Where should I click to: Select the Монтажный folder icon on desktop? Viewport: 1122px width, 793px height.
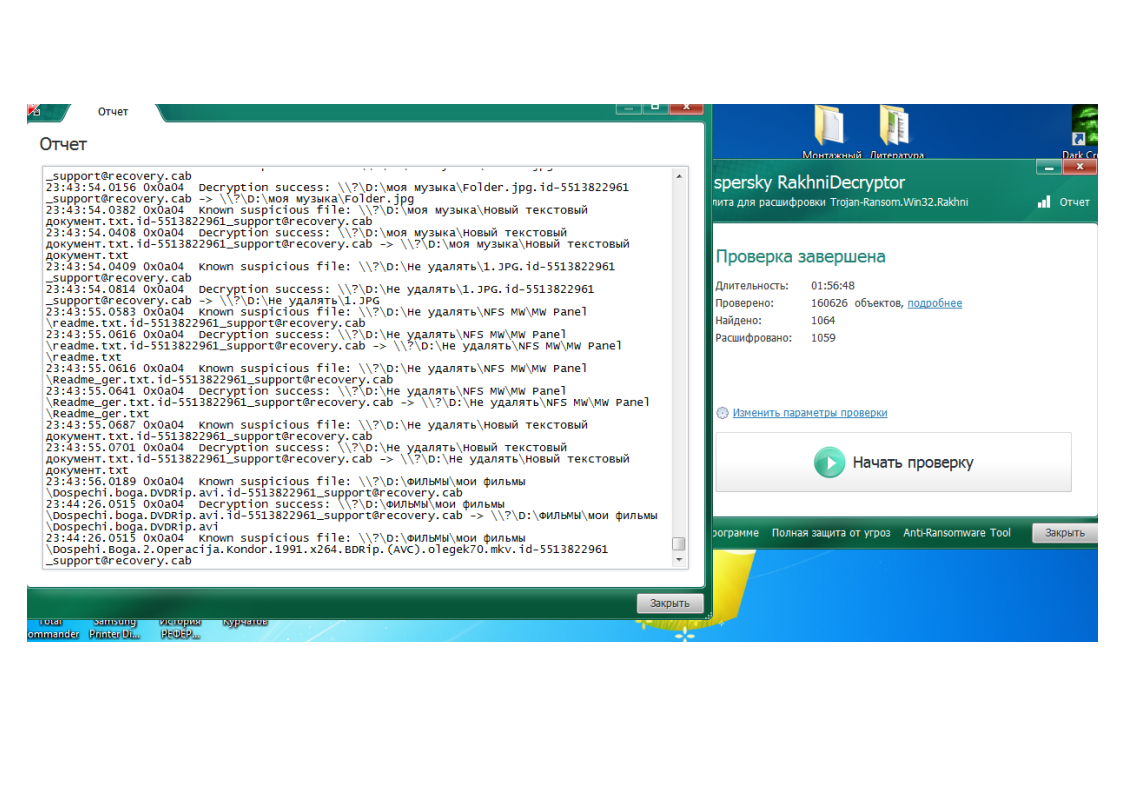tap(831, 132)
